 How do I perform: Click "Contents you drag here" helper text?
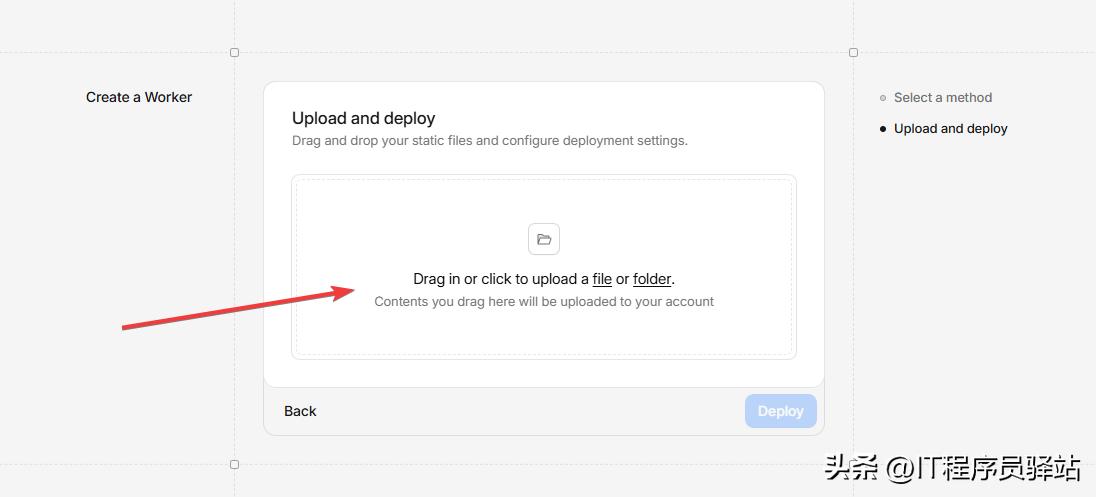click(544, 301)
